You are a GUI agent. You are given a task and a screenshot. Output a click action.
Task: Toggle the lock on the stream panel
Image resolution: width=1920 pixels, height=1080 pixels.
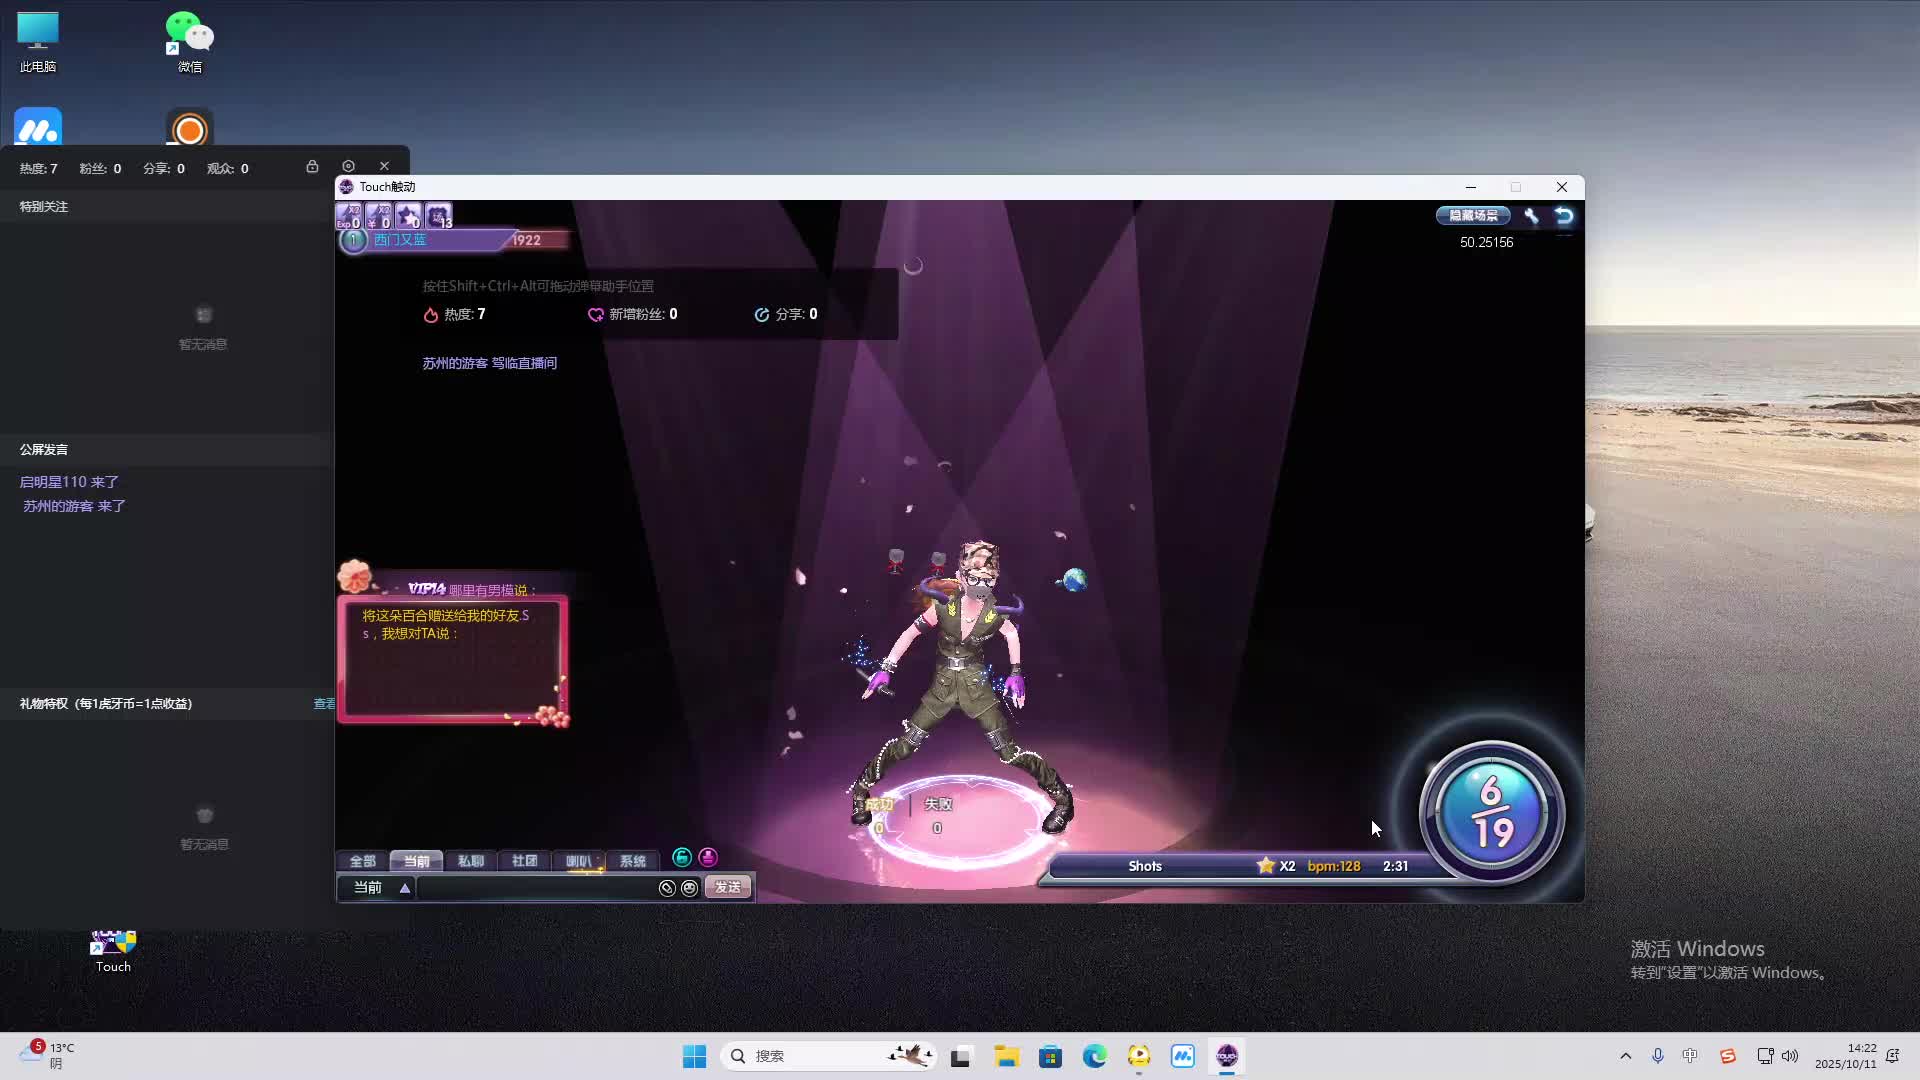point(312,167)
